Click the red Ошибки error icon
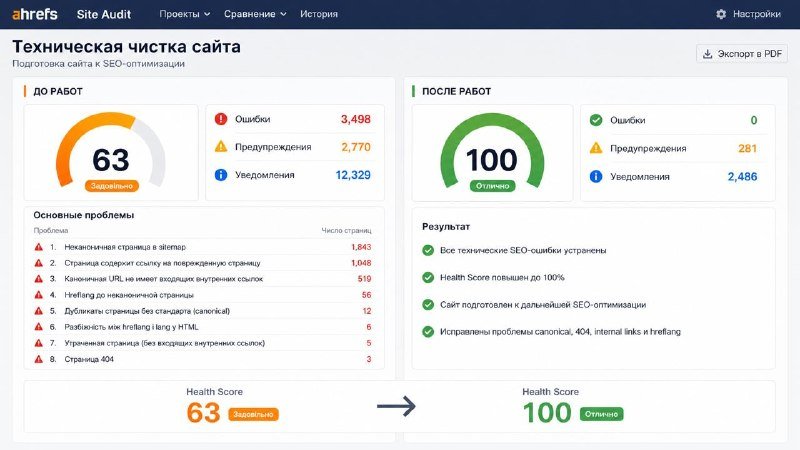The image size is (800, 450). pos(220,119)
